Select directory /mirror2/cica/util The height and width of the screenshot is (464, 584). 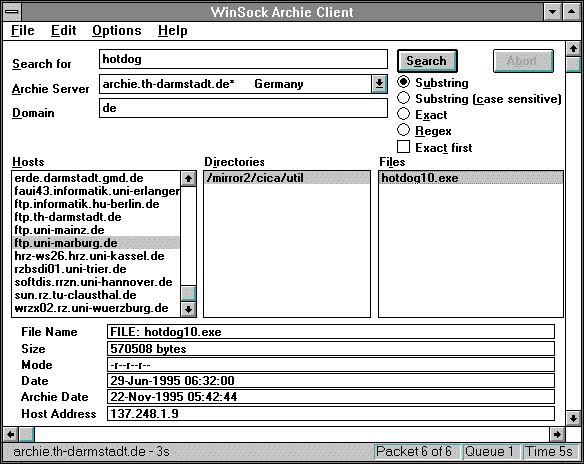(x=287, y=178)
